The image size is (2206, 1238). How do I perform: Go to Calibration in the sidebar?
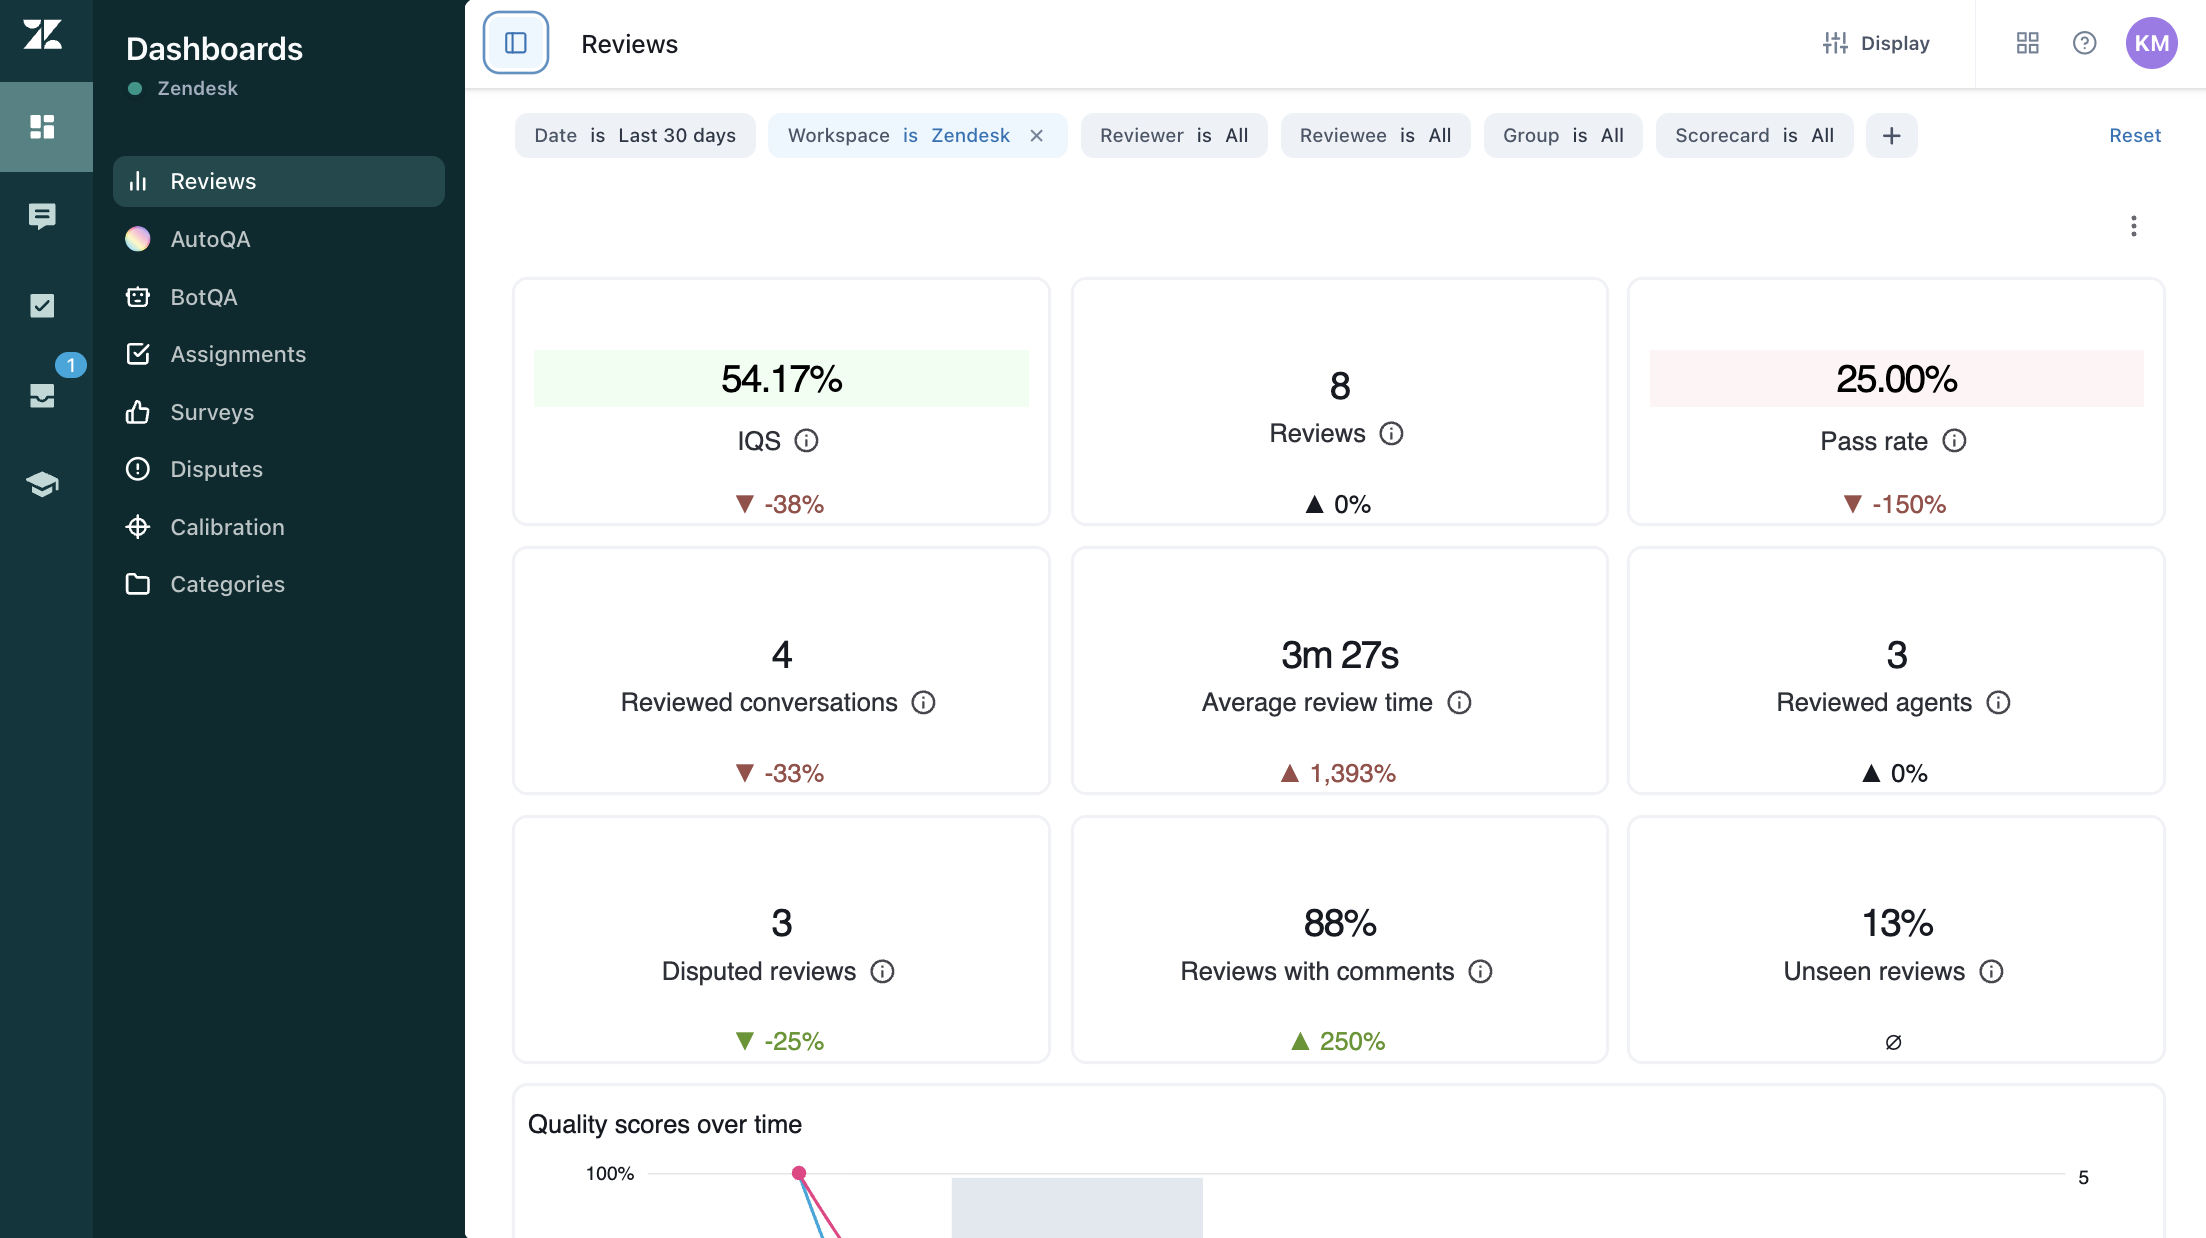click(x=227, y=527)
